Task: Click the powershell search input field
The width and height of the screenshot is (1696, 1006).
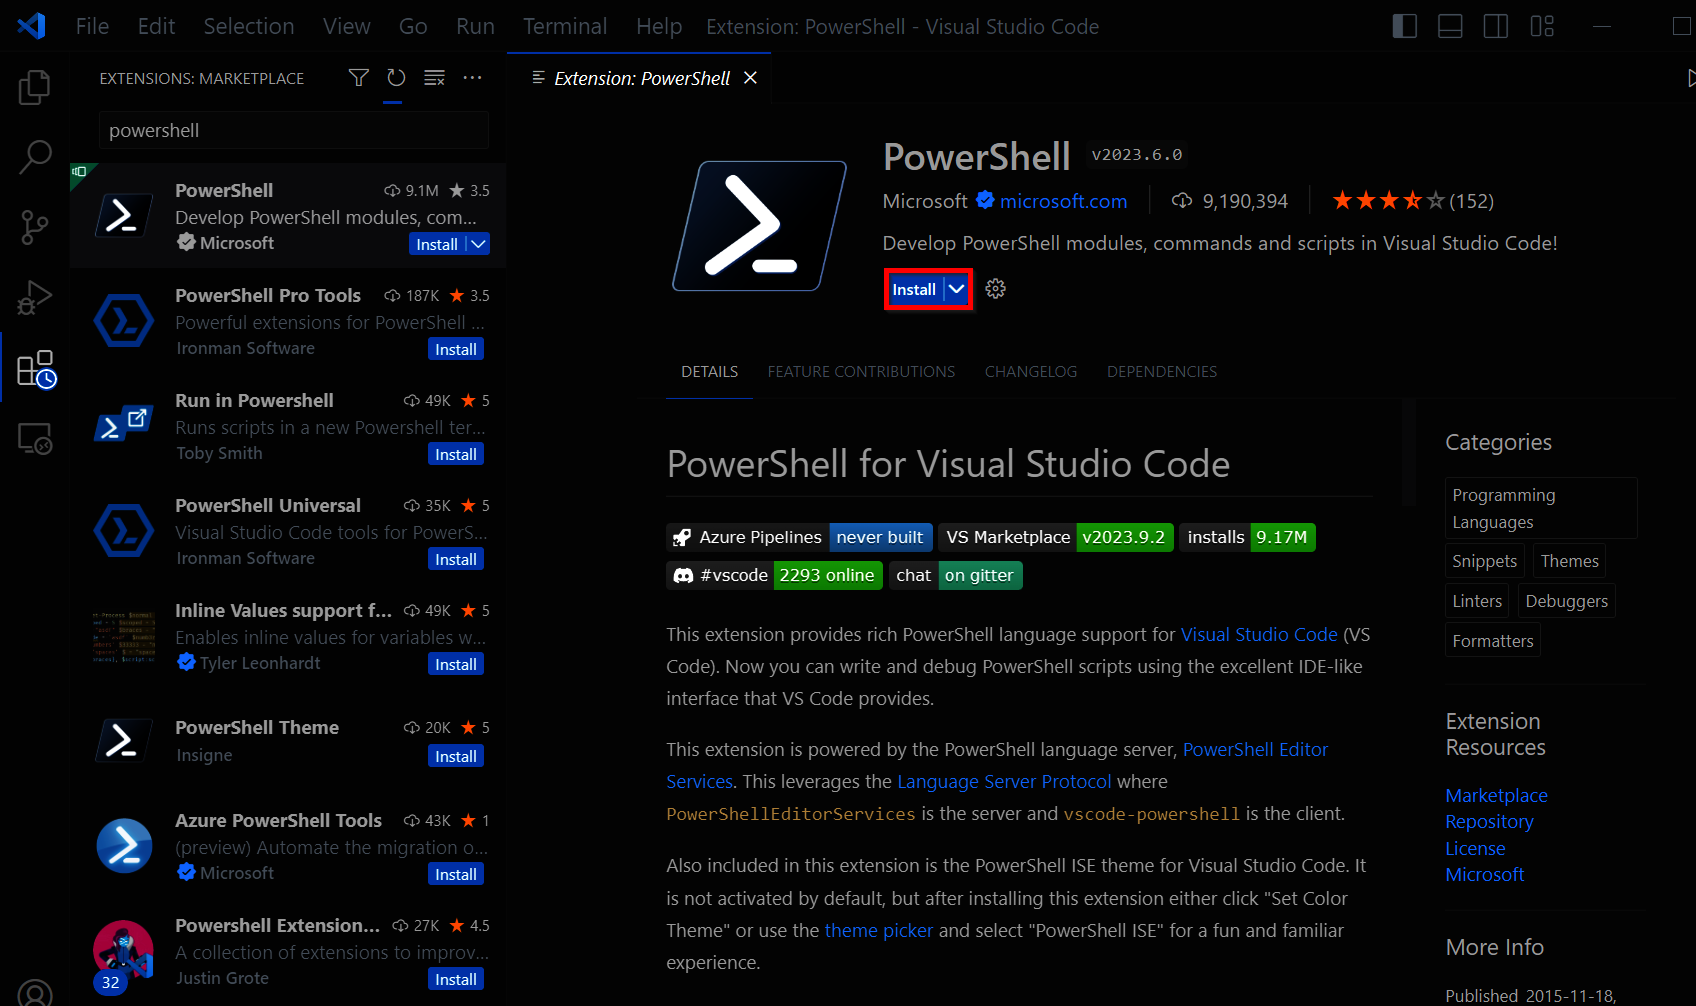Action: 292,129
